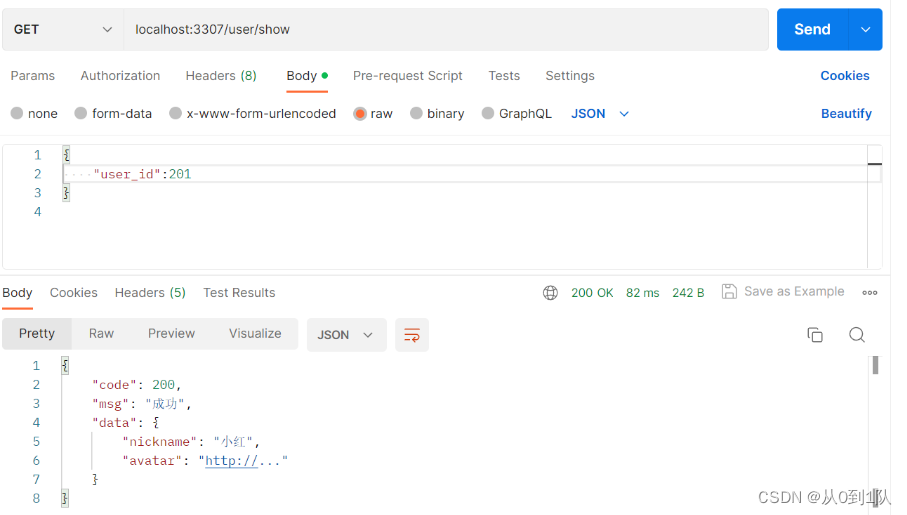The image size is (907, 515).
Task: Click the Beautify link
Action: (846, 113)
